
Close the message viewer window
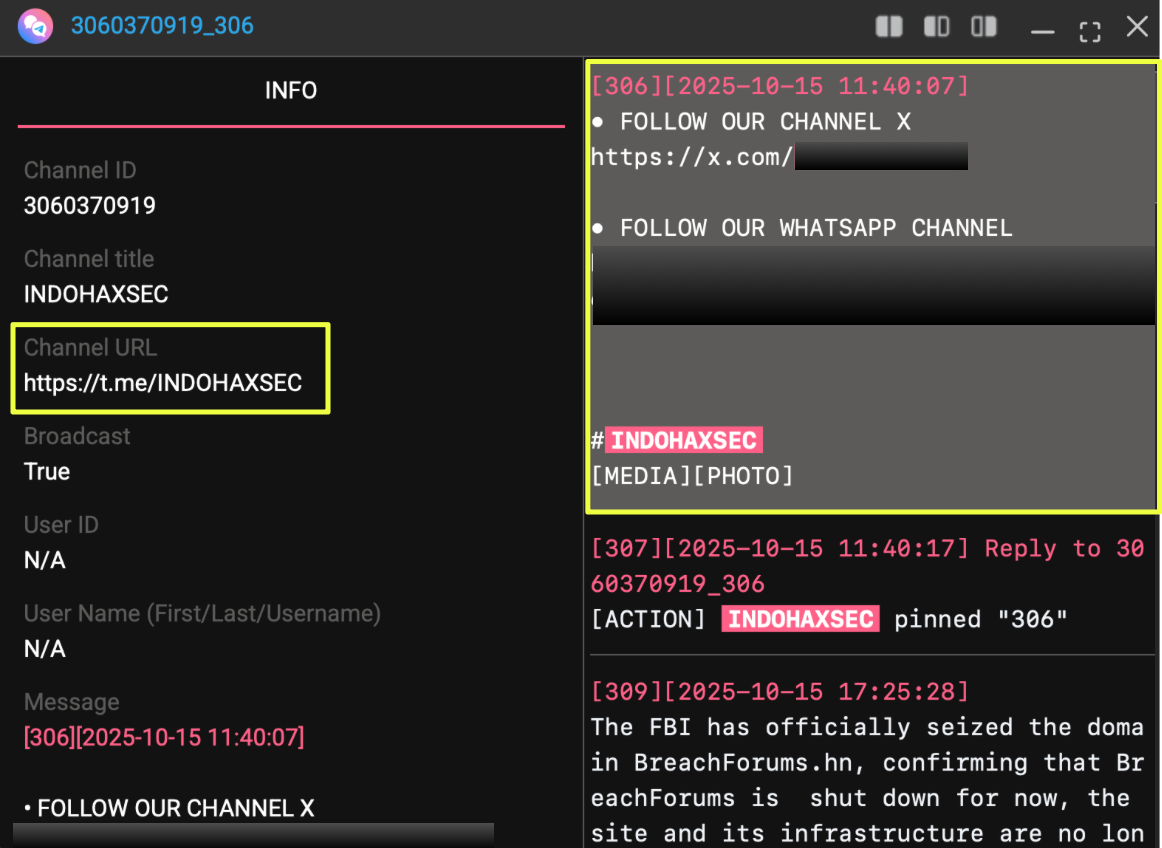[1137, 27]
